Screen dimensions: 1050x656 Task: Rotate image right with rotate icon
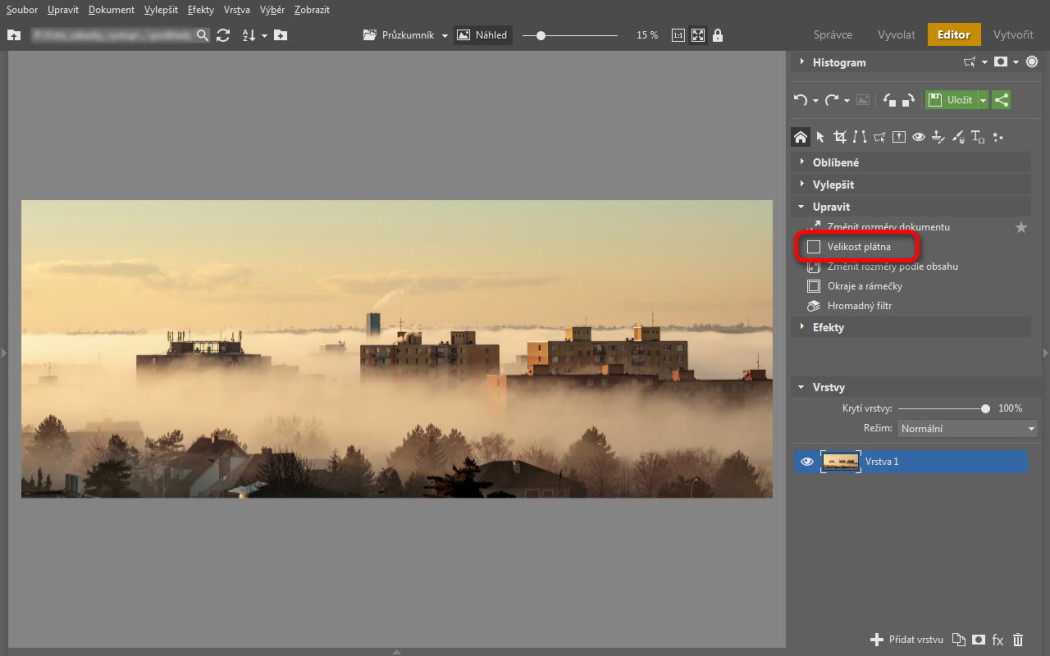pyautogui.click(x=908, y=100)
